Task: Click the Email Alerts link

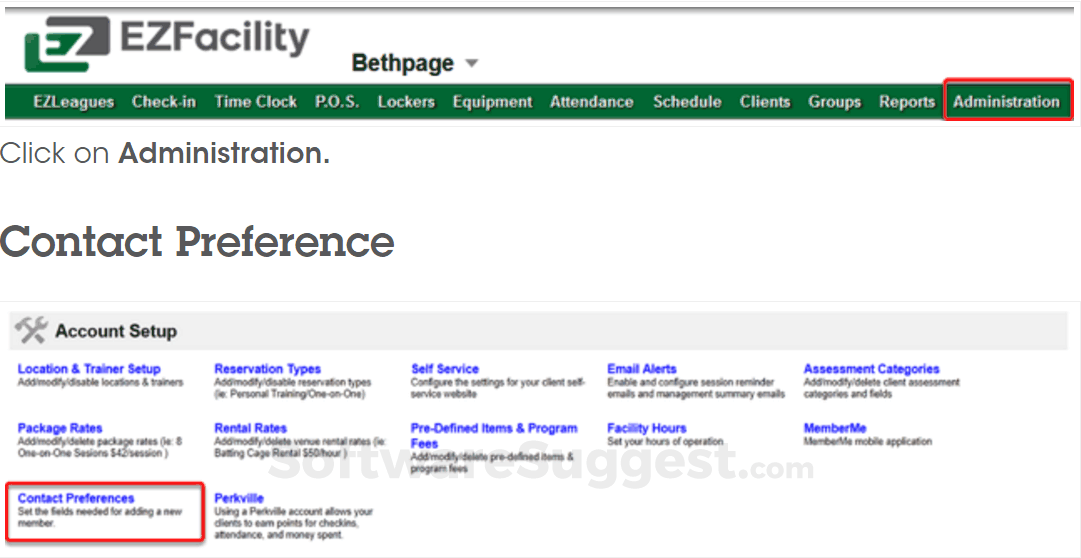Action: (x=642, y=369)
